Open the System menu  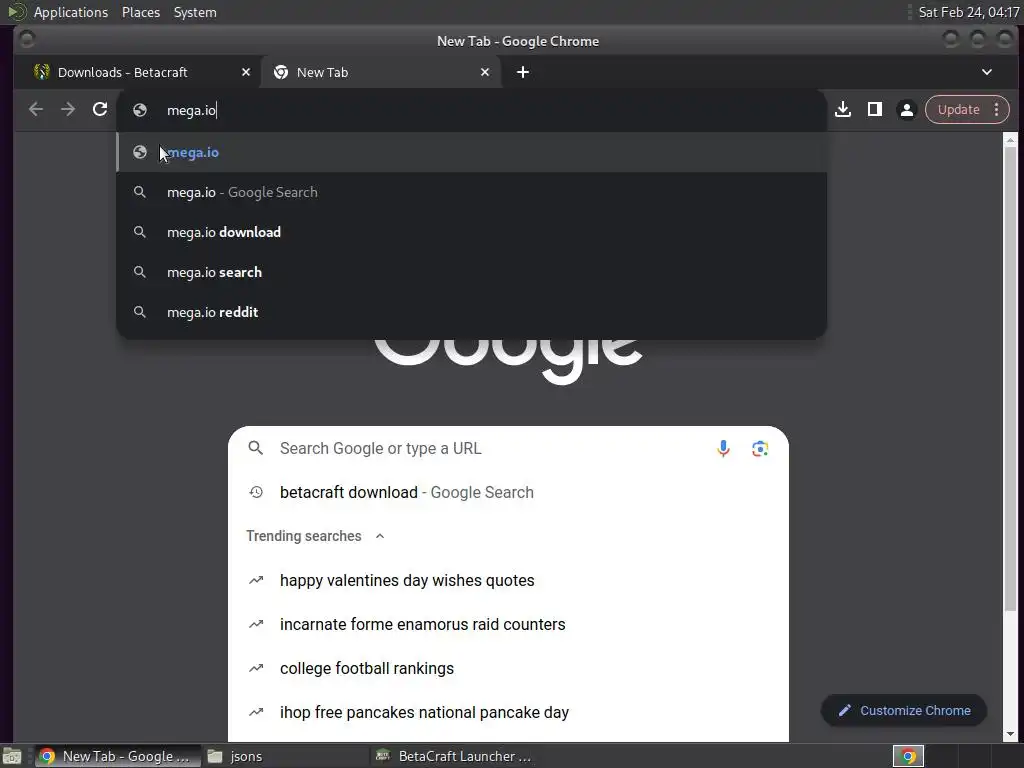[x=195, y=12]
